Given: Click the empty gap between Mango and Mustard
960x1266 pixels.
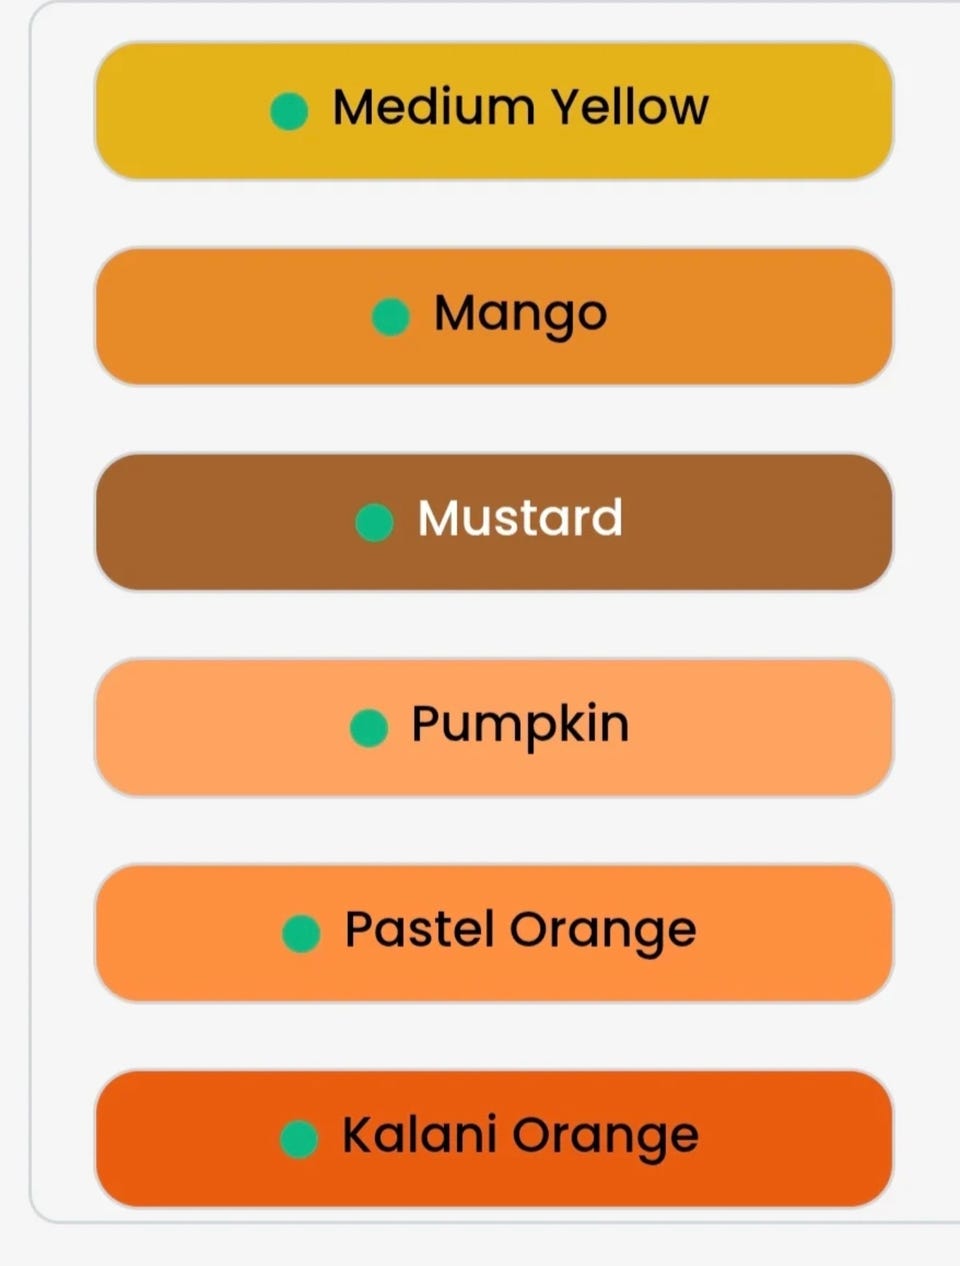Looking at the screenshot, I should [494, 420].
